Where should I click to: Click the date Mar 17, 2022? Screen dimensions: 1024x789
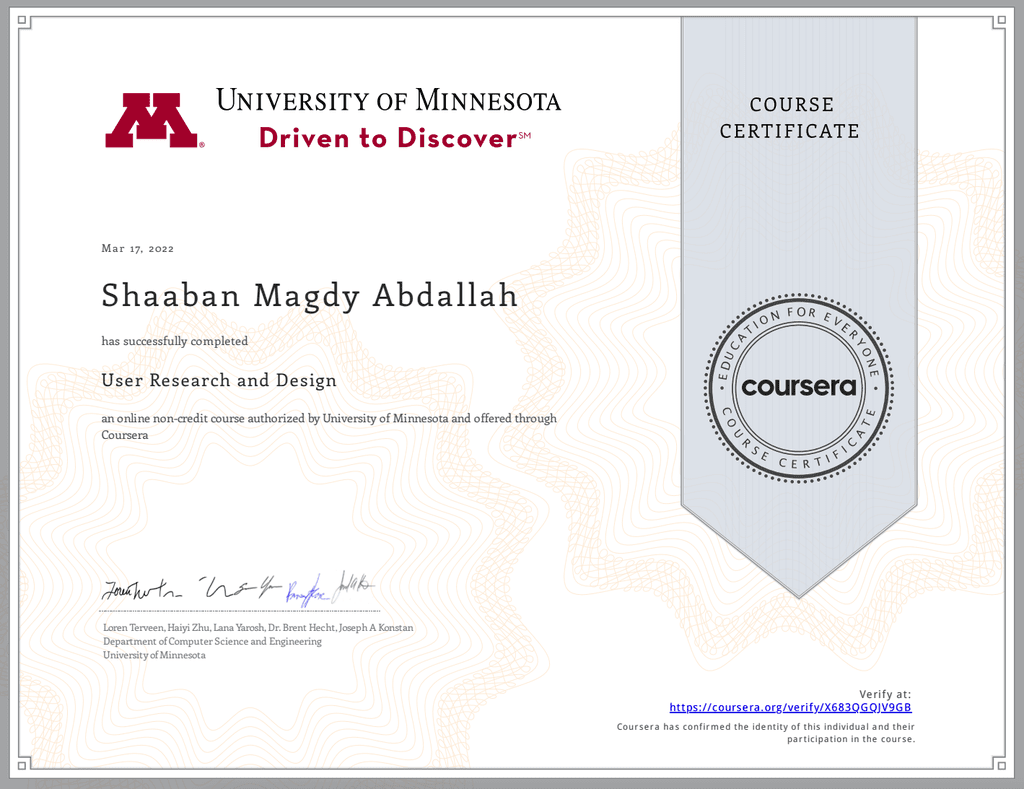[138, 249]
